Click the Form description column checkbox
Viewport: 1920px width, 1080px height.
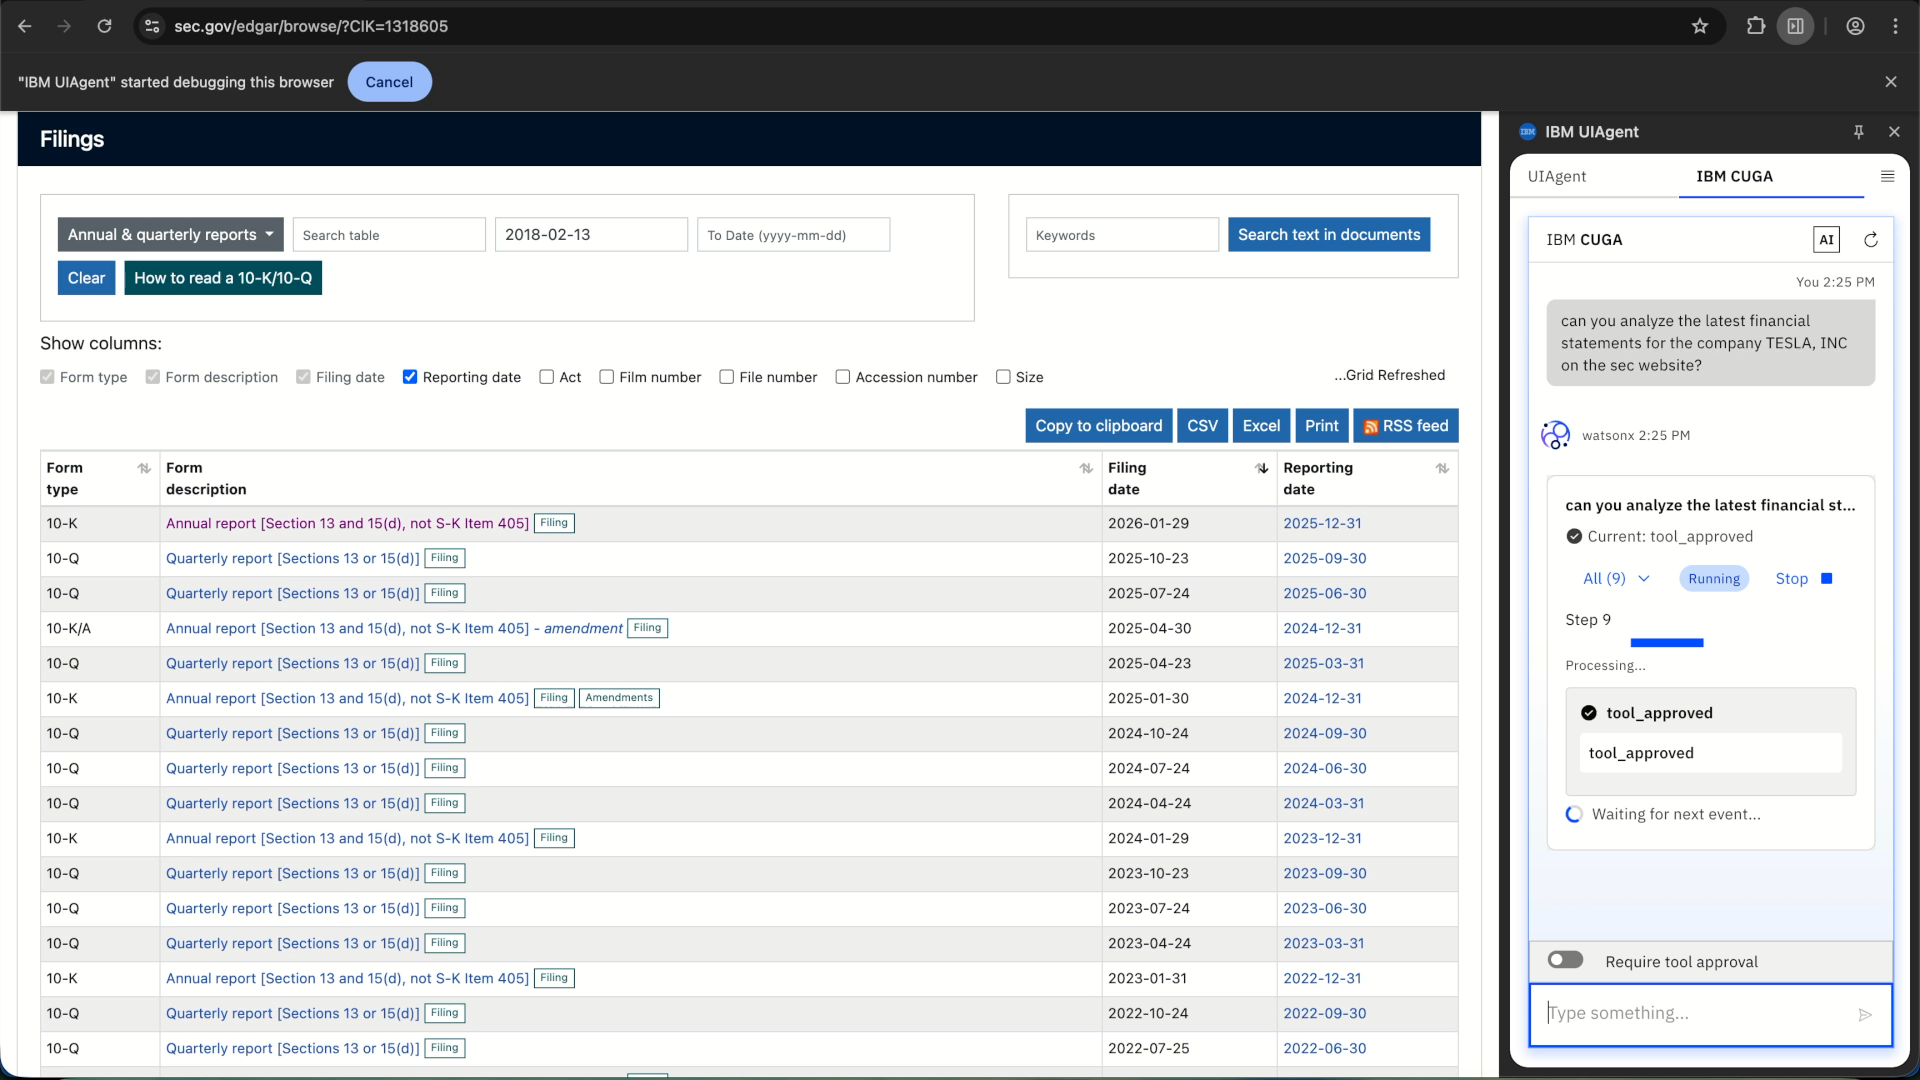153,377
